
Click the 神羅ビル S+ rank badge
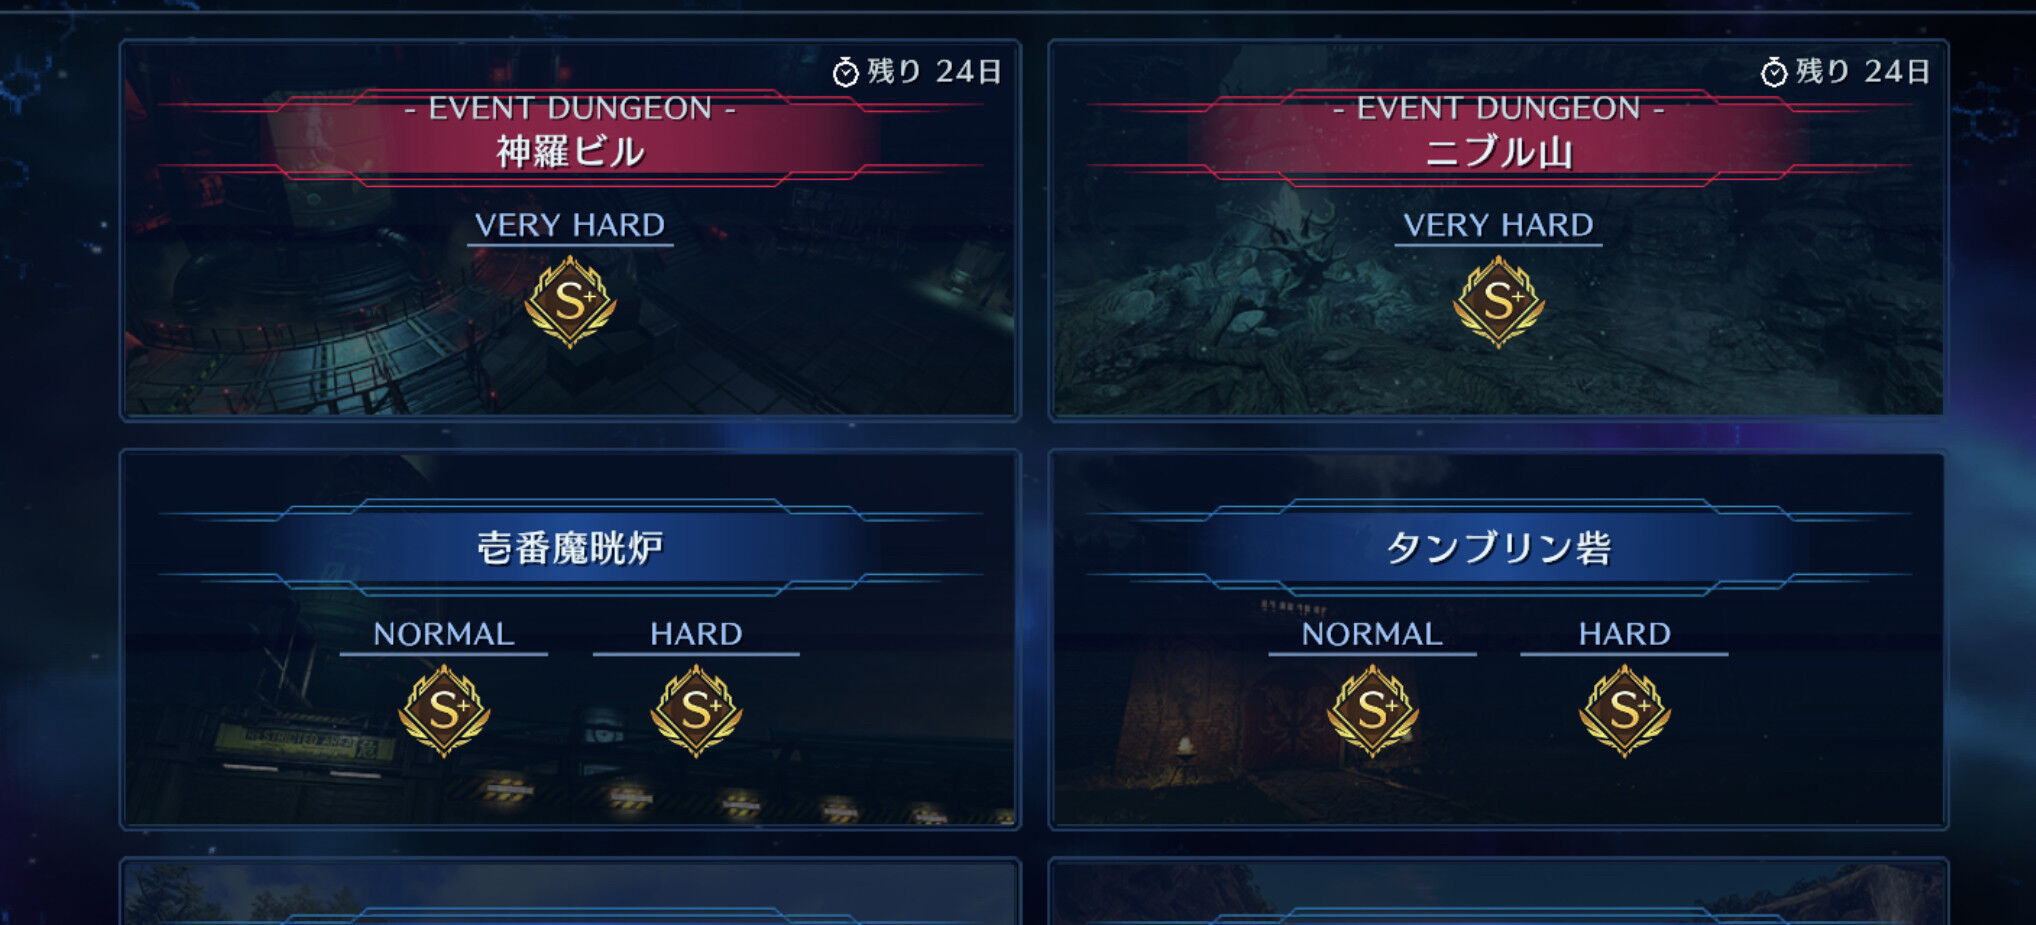[x=570, y=301]
